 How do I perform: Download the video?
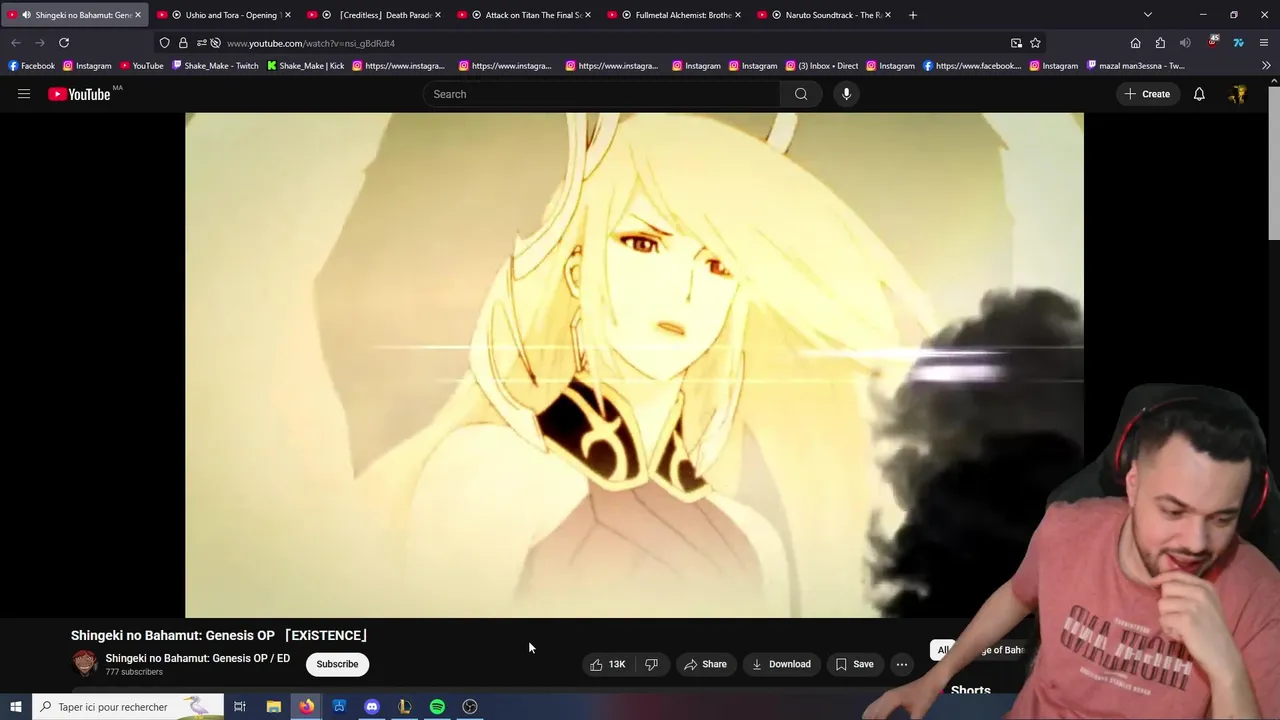(x=781, y=664)
